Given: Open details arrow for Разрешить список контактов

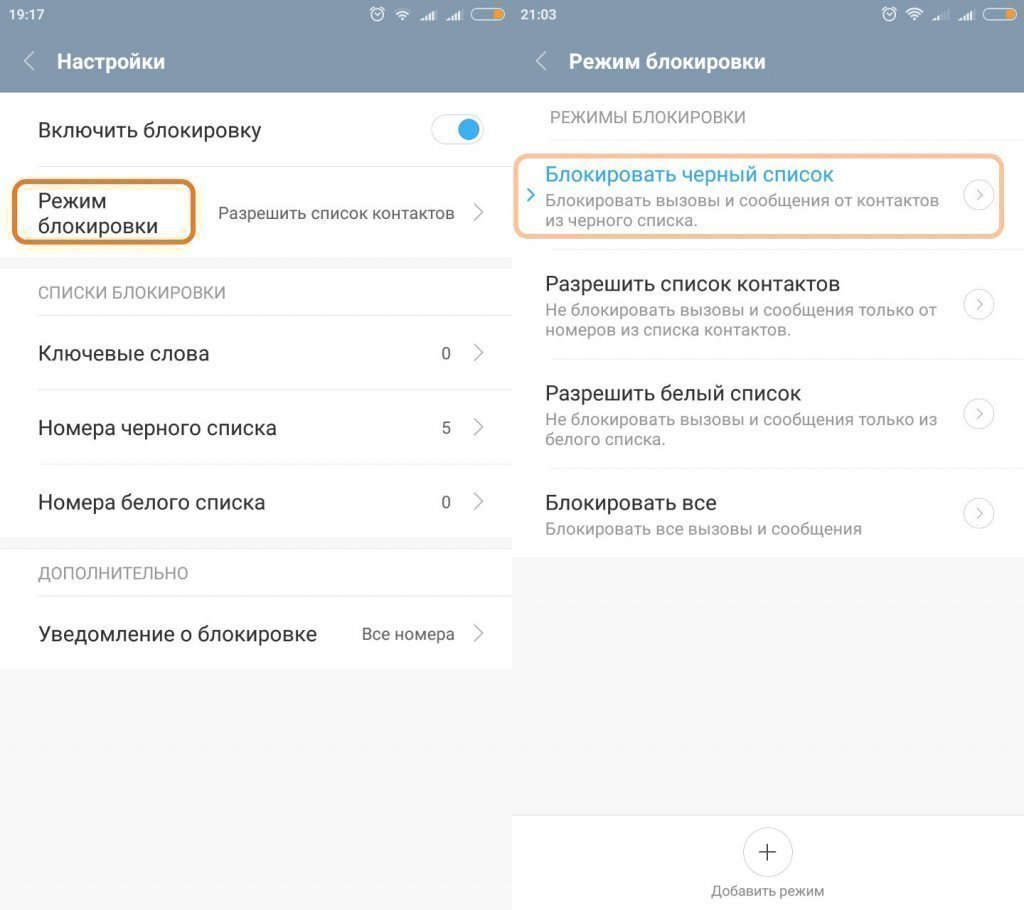Looking at the screenshot, I should click(979, 304).
